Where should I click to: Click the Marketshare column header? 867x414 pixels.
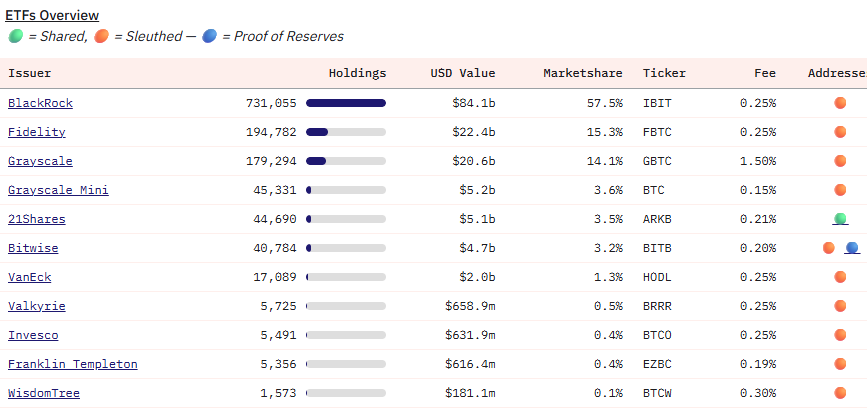[582, 73]
